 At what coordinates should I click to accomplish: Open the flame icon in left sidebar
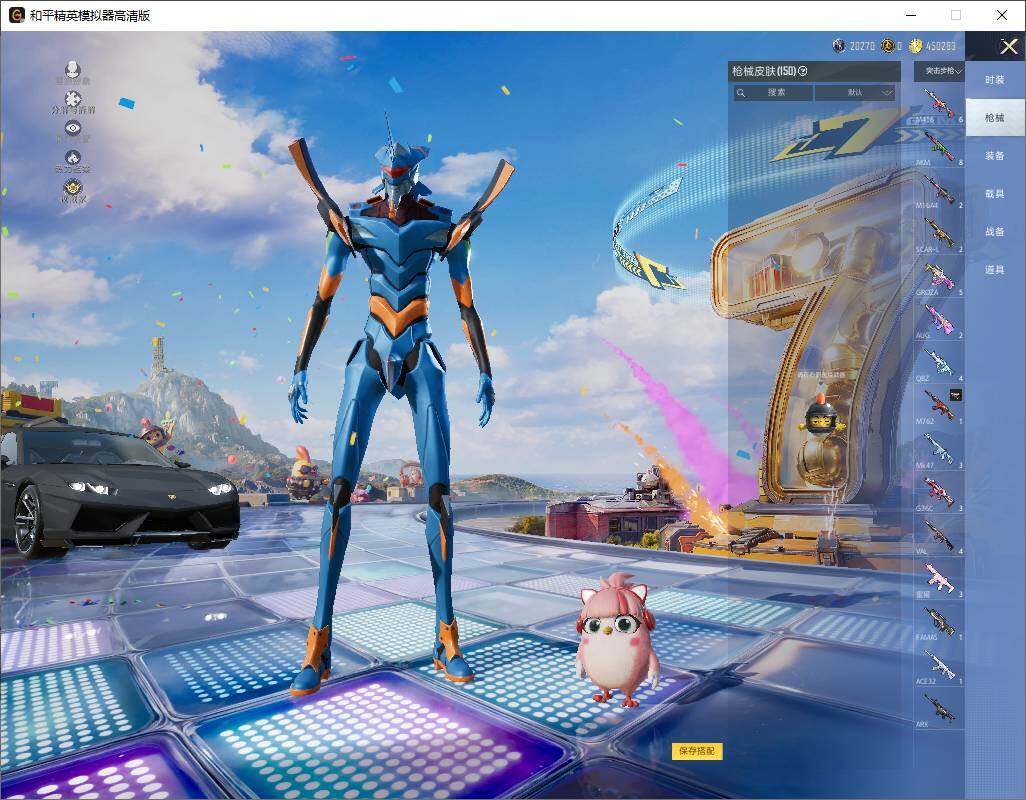[x=73, y=158]
